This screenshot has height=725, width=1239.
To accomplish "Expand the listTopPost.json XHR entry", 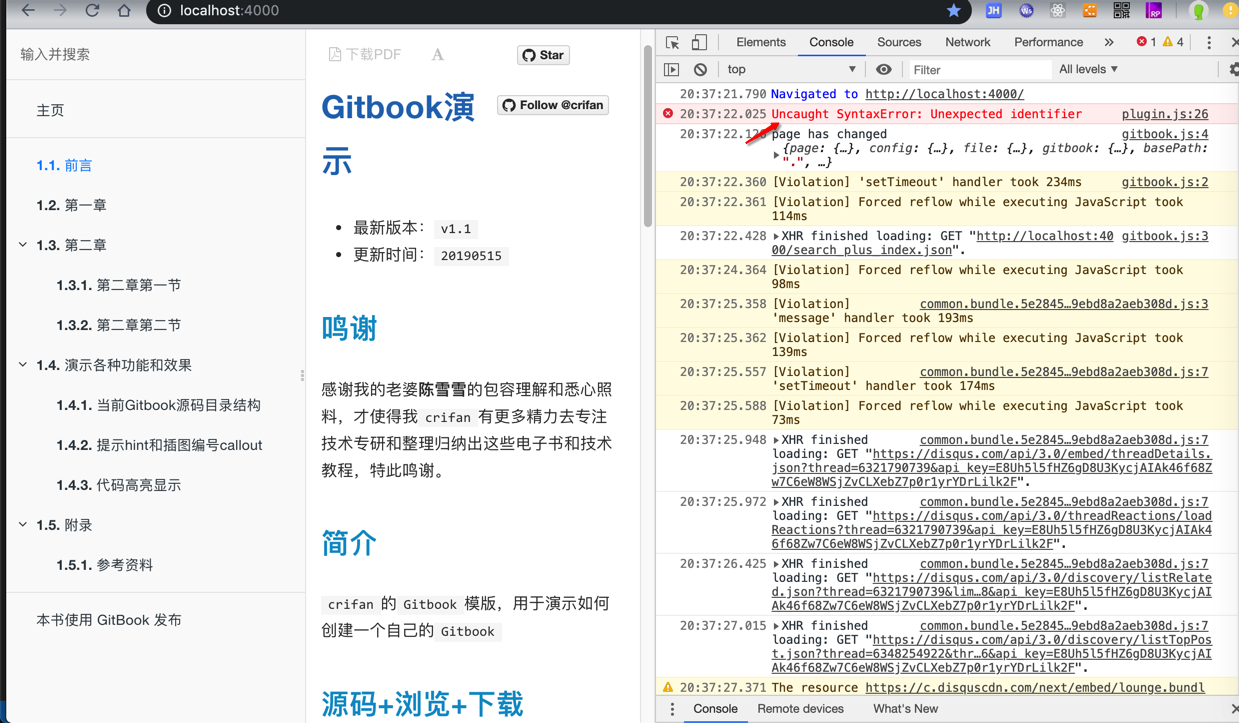I will [776, 626].
